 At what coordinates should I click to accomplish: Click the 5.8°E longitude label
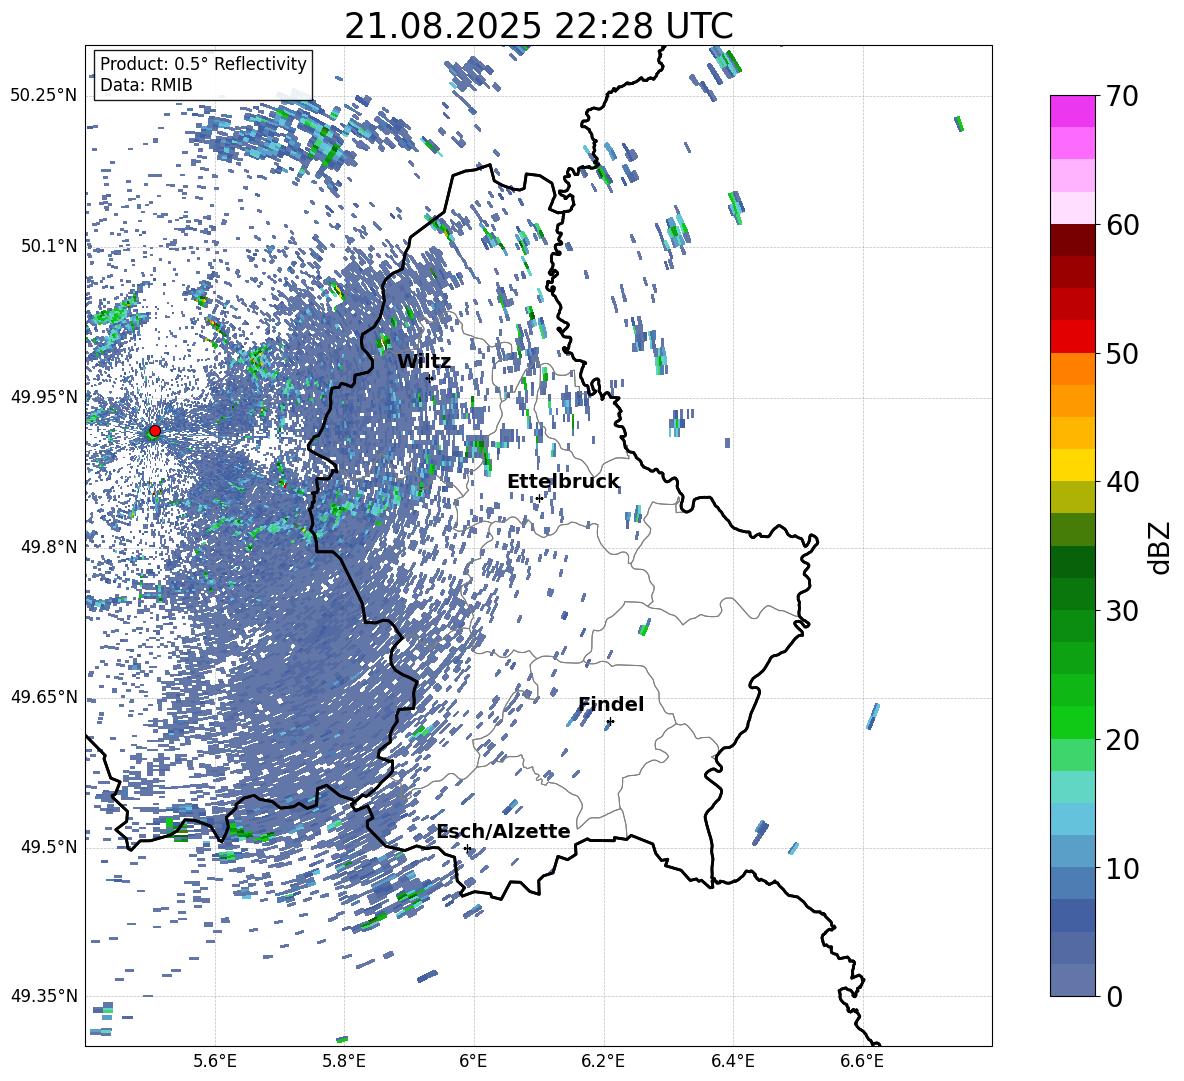point(345,1061)
